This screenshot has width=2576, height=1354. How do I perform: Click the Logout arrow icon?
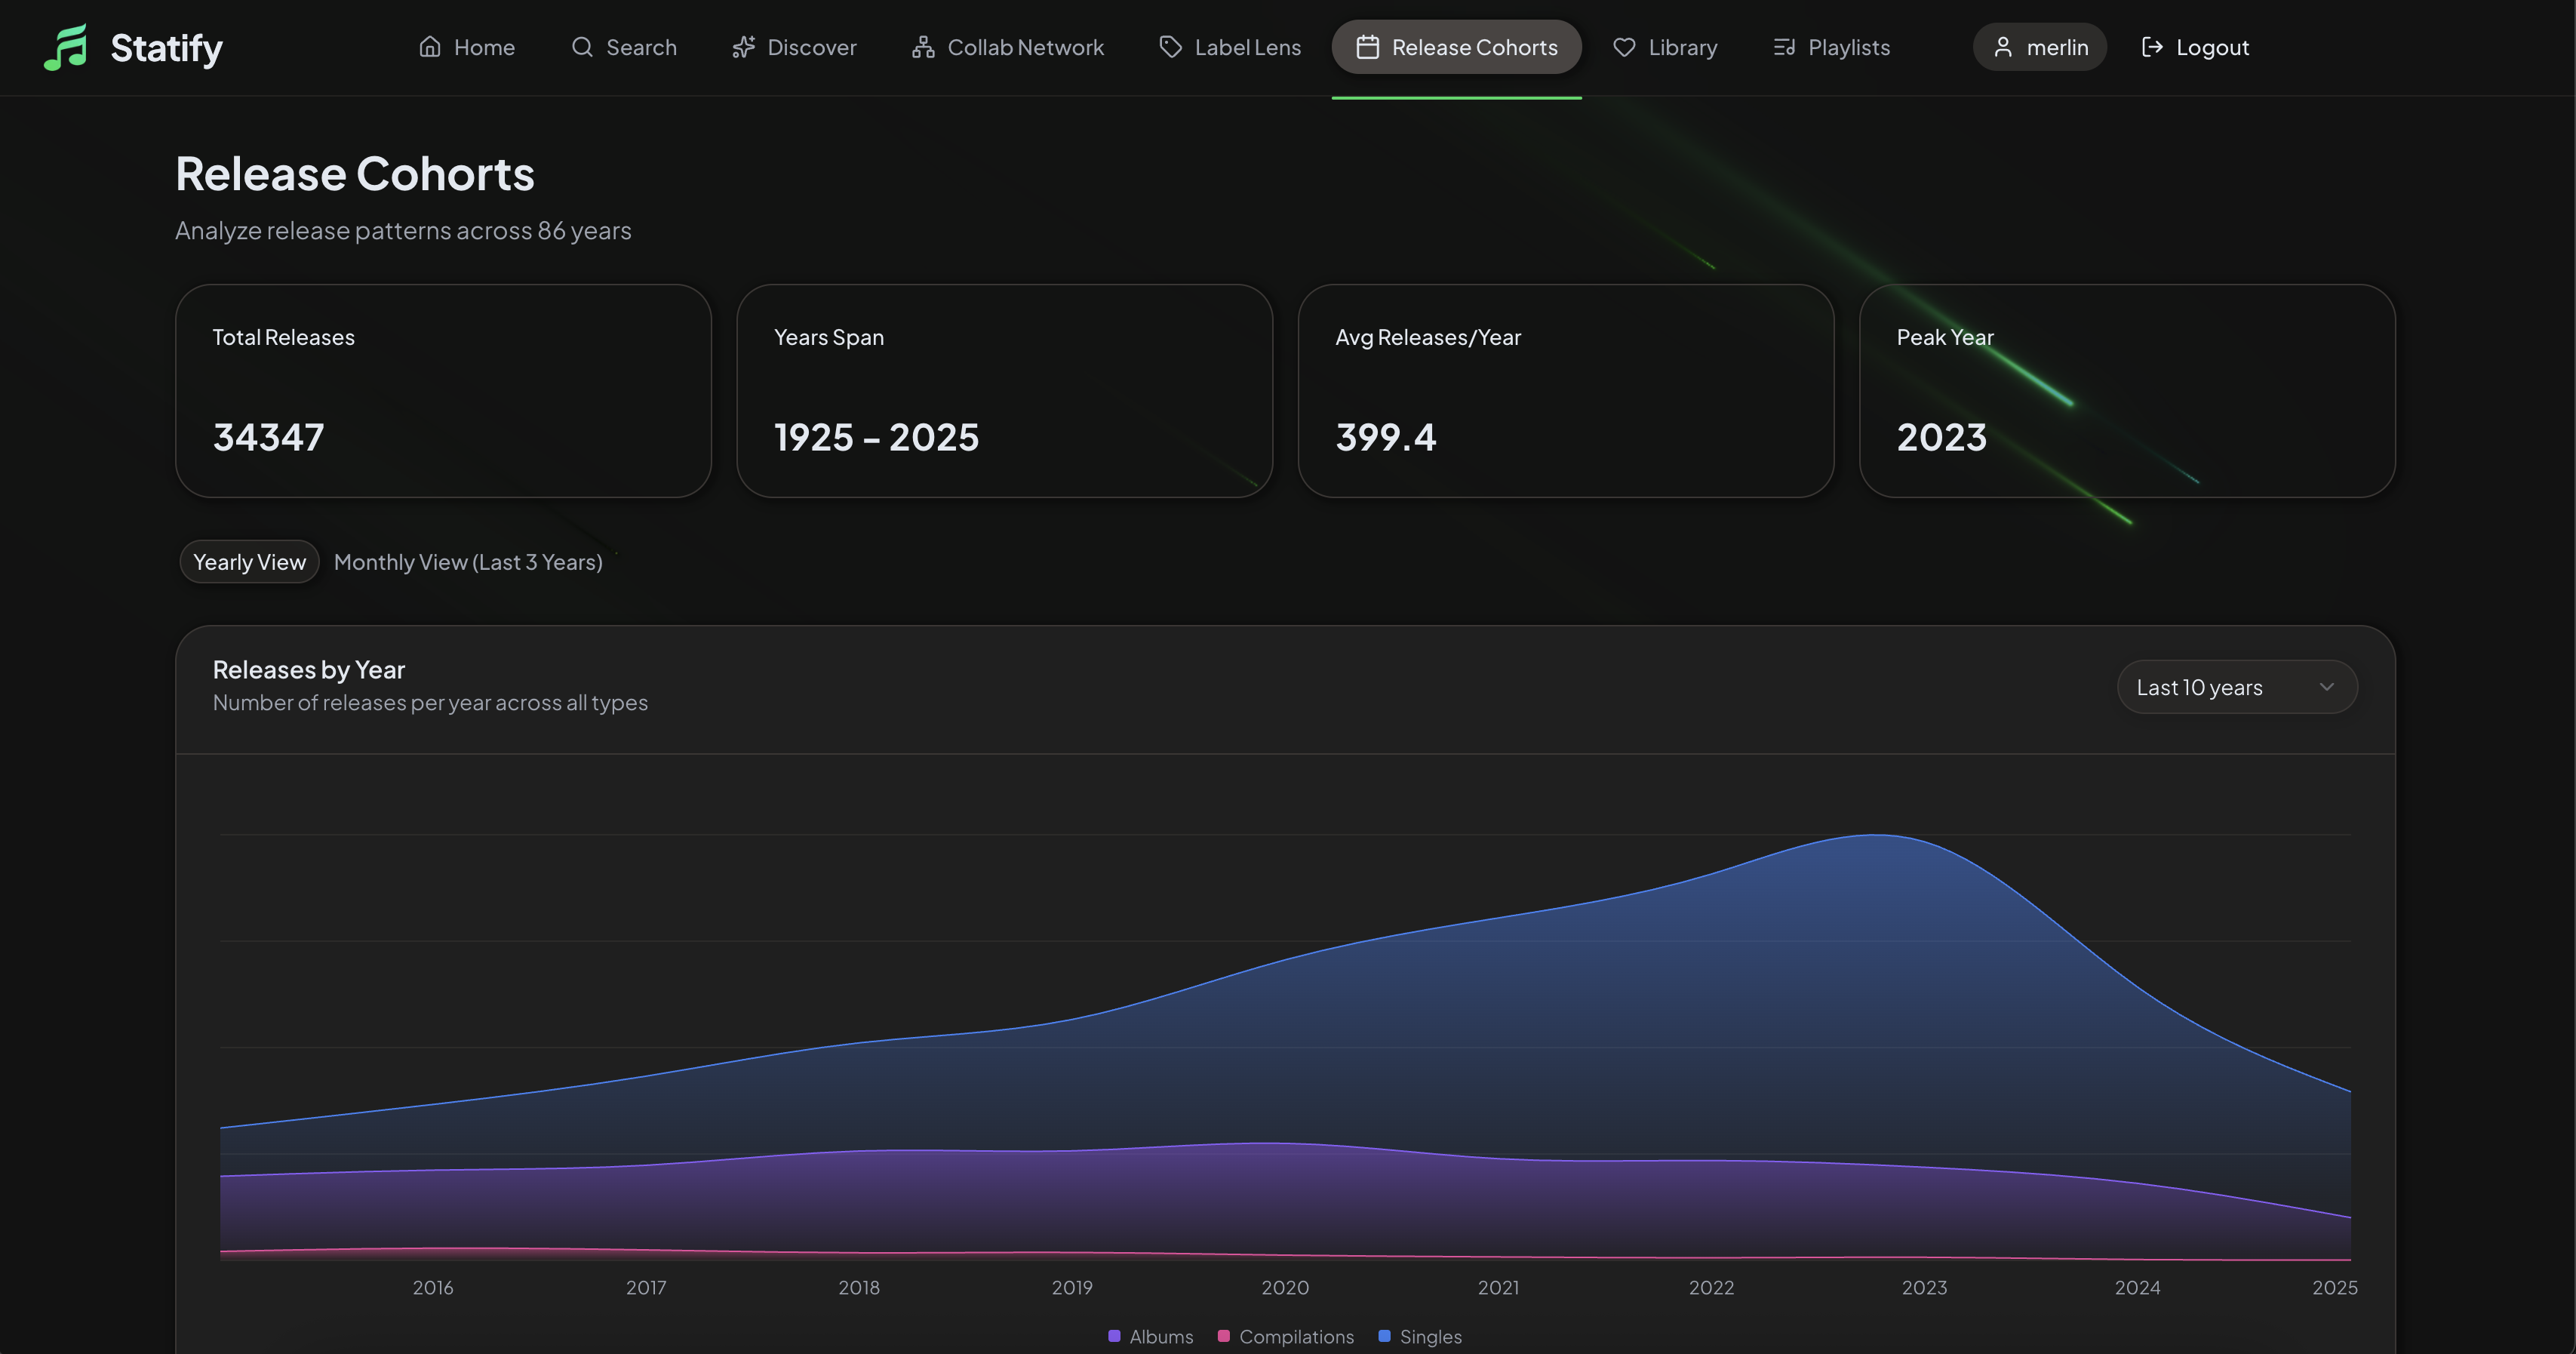point(2152,47)
